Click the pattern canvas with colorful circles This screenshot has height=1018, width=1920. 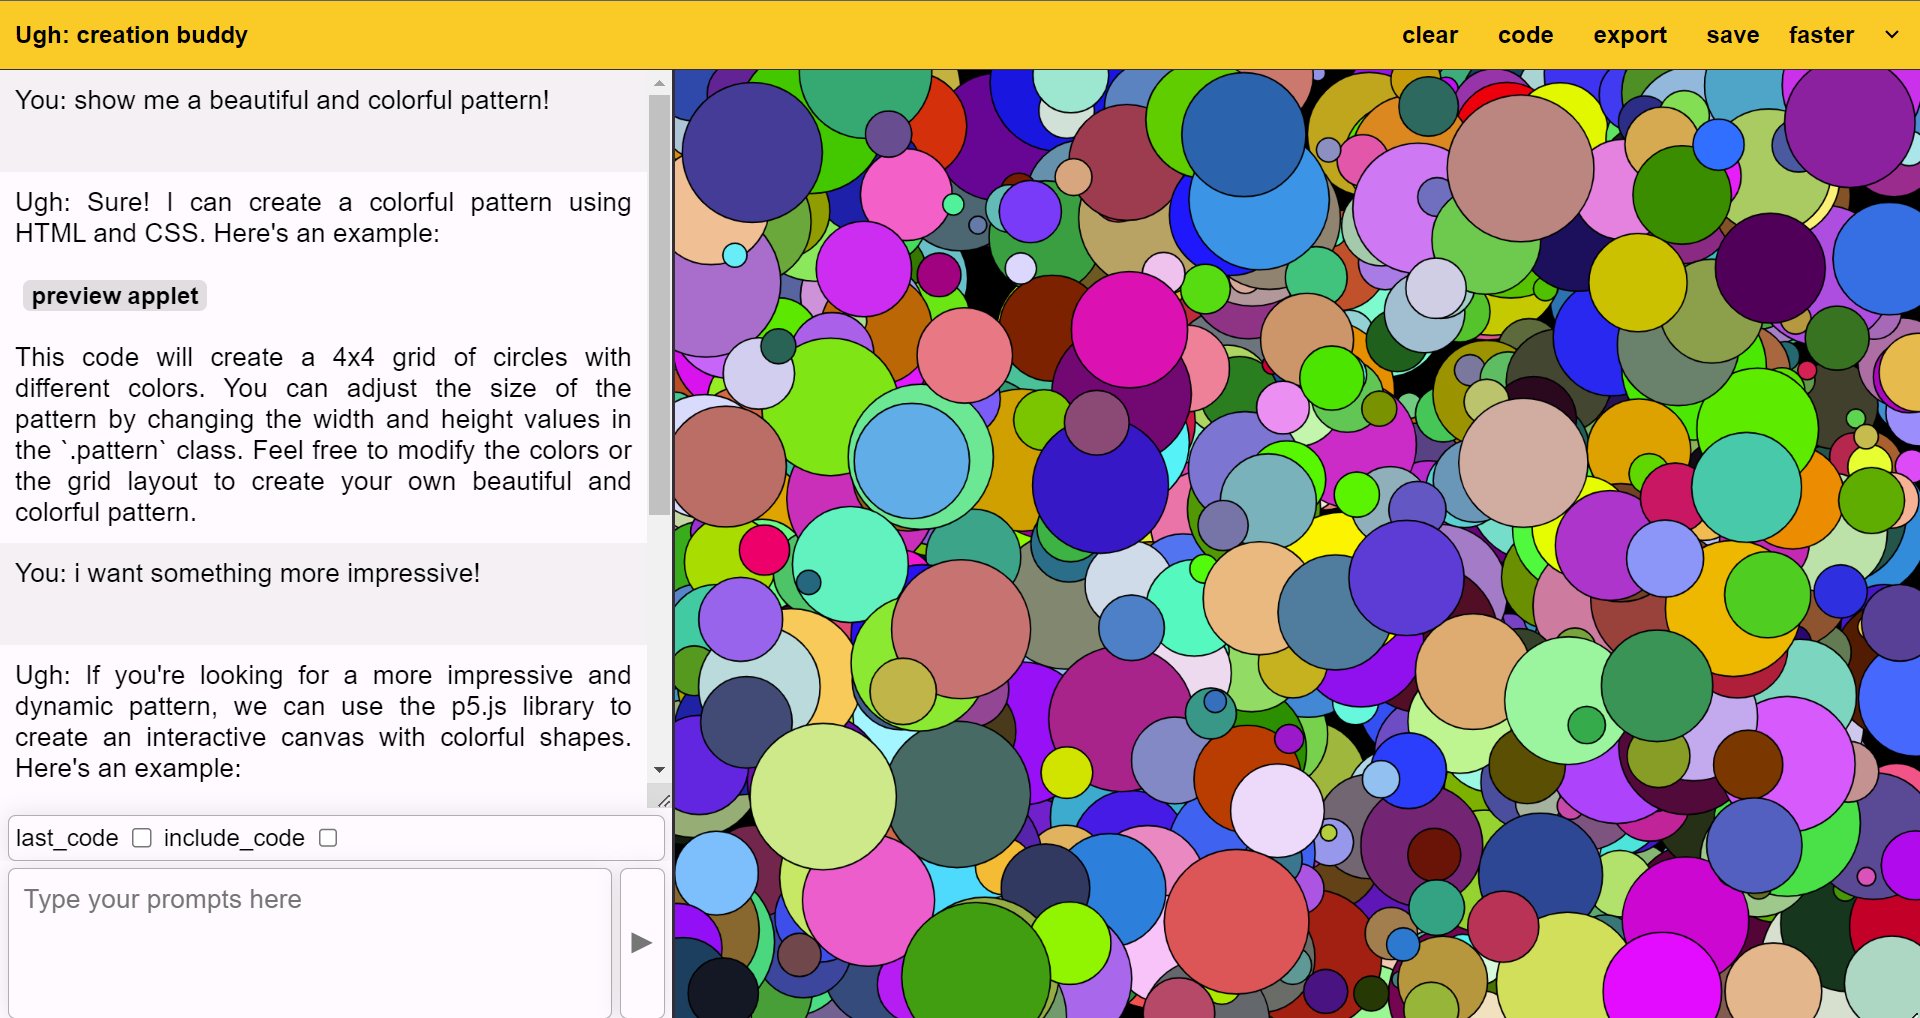(1297, 544)
